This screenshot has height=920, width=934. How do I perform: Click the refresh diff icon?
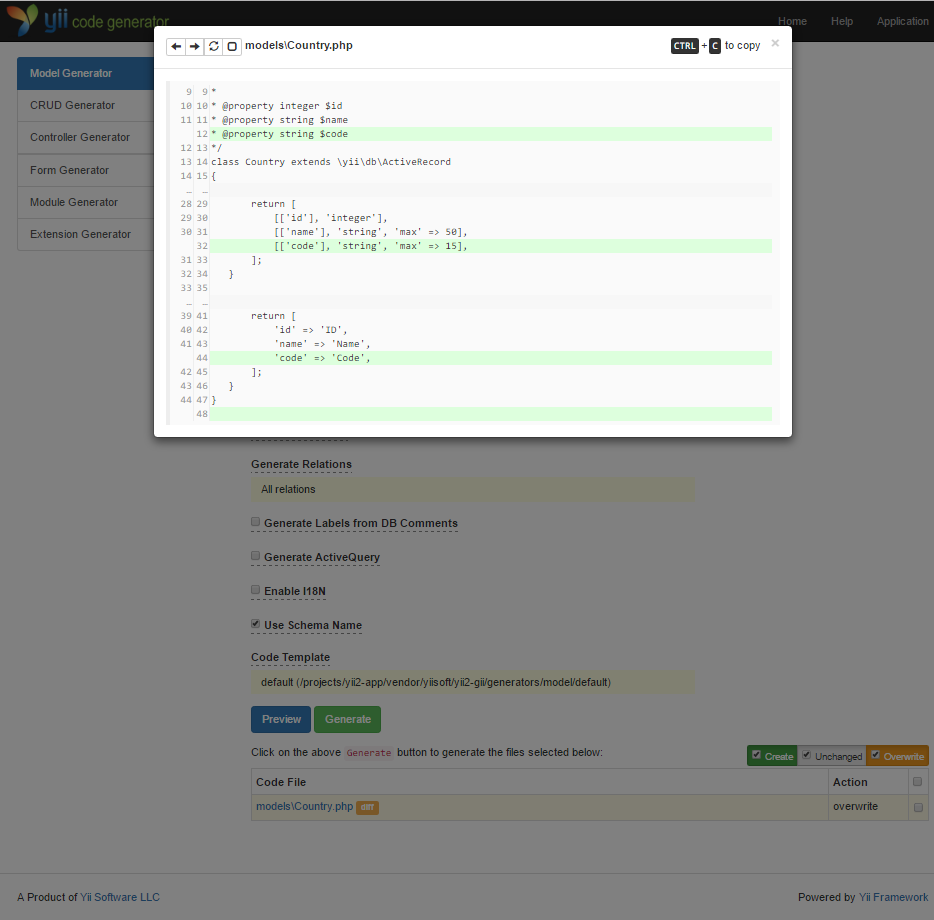pyautogui.click(x=214, y=46)
